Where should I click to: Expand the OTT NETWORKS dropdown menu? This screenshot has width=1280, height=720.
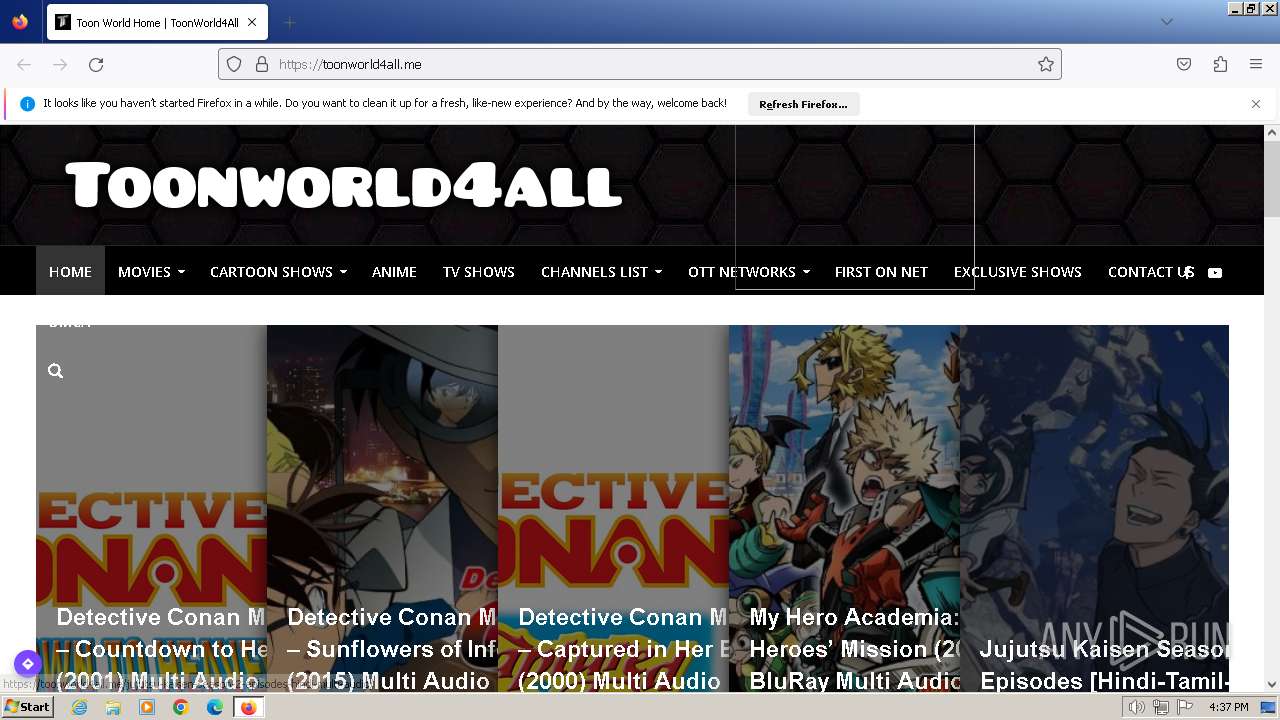point(748,271)
